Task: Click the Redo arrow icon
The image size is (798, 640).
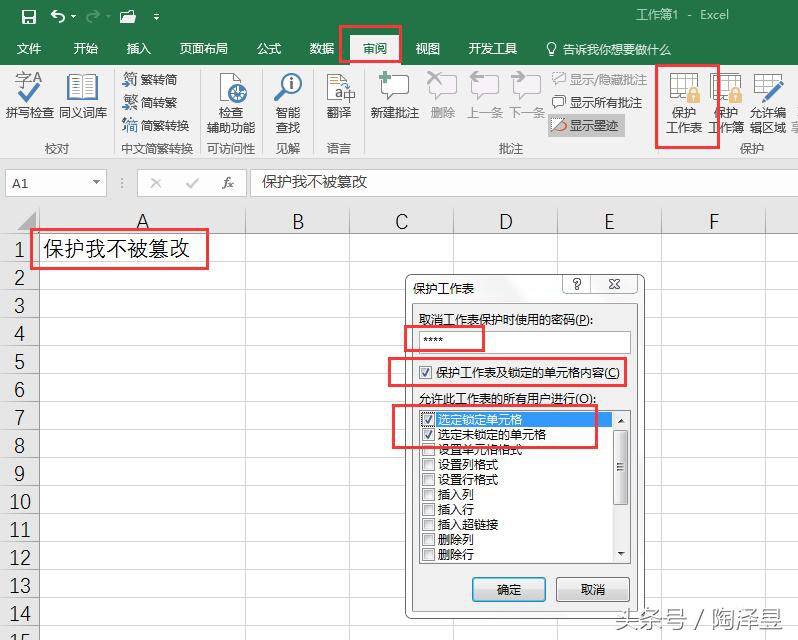Action: coord(93,17)
